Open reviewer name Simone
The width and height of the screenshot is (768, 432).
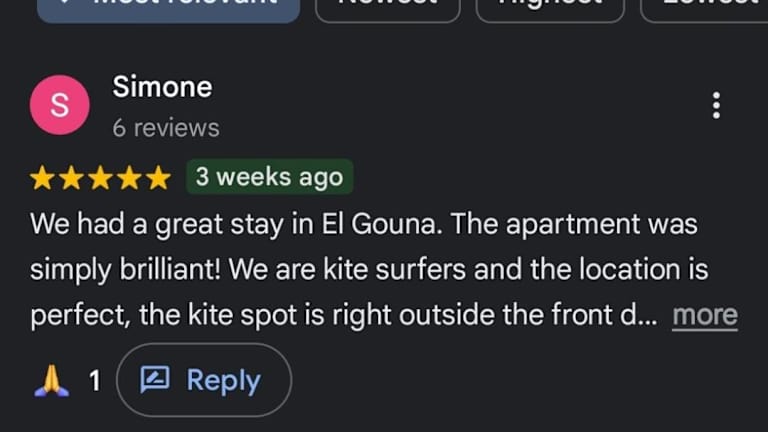(162, 87)
